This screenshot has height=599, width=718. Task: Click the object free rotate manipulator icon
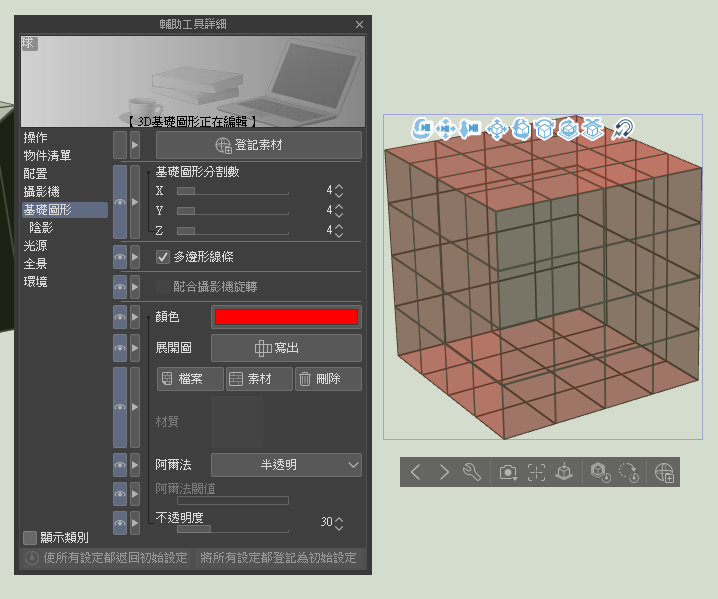(521, 129)
